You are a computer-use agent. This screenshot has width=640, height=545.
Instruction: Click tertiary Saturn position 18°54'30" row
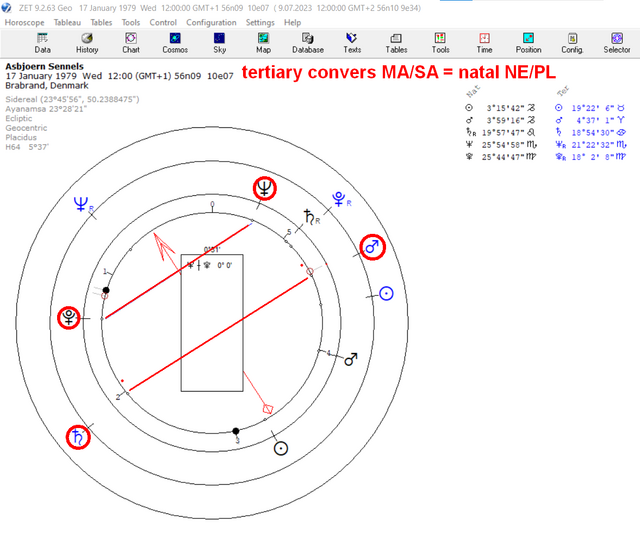590,132
